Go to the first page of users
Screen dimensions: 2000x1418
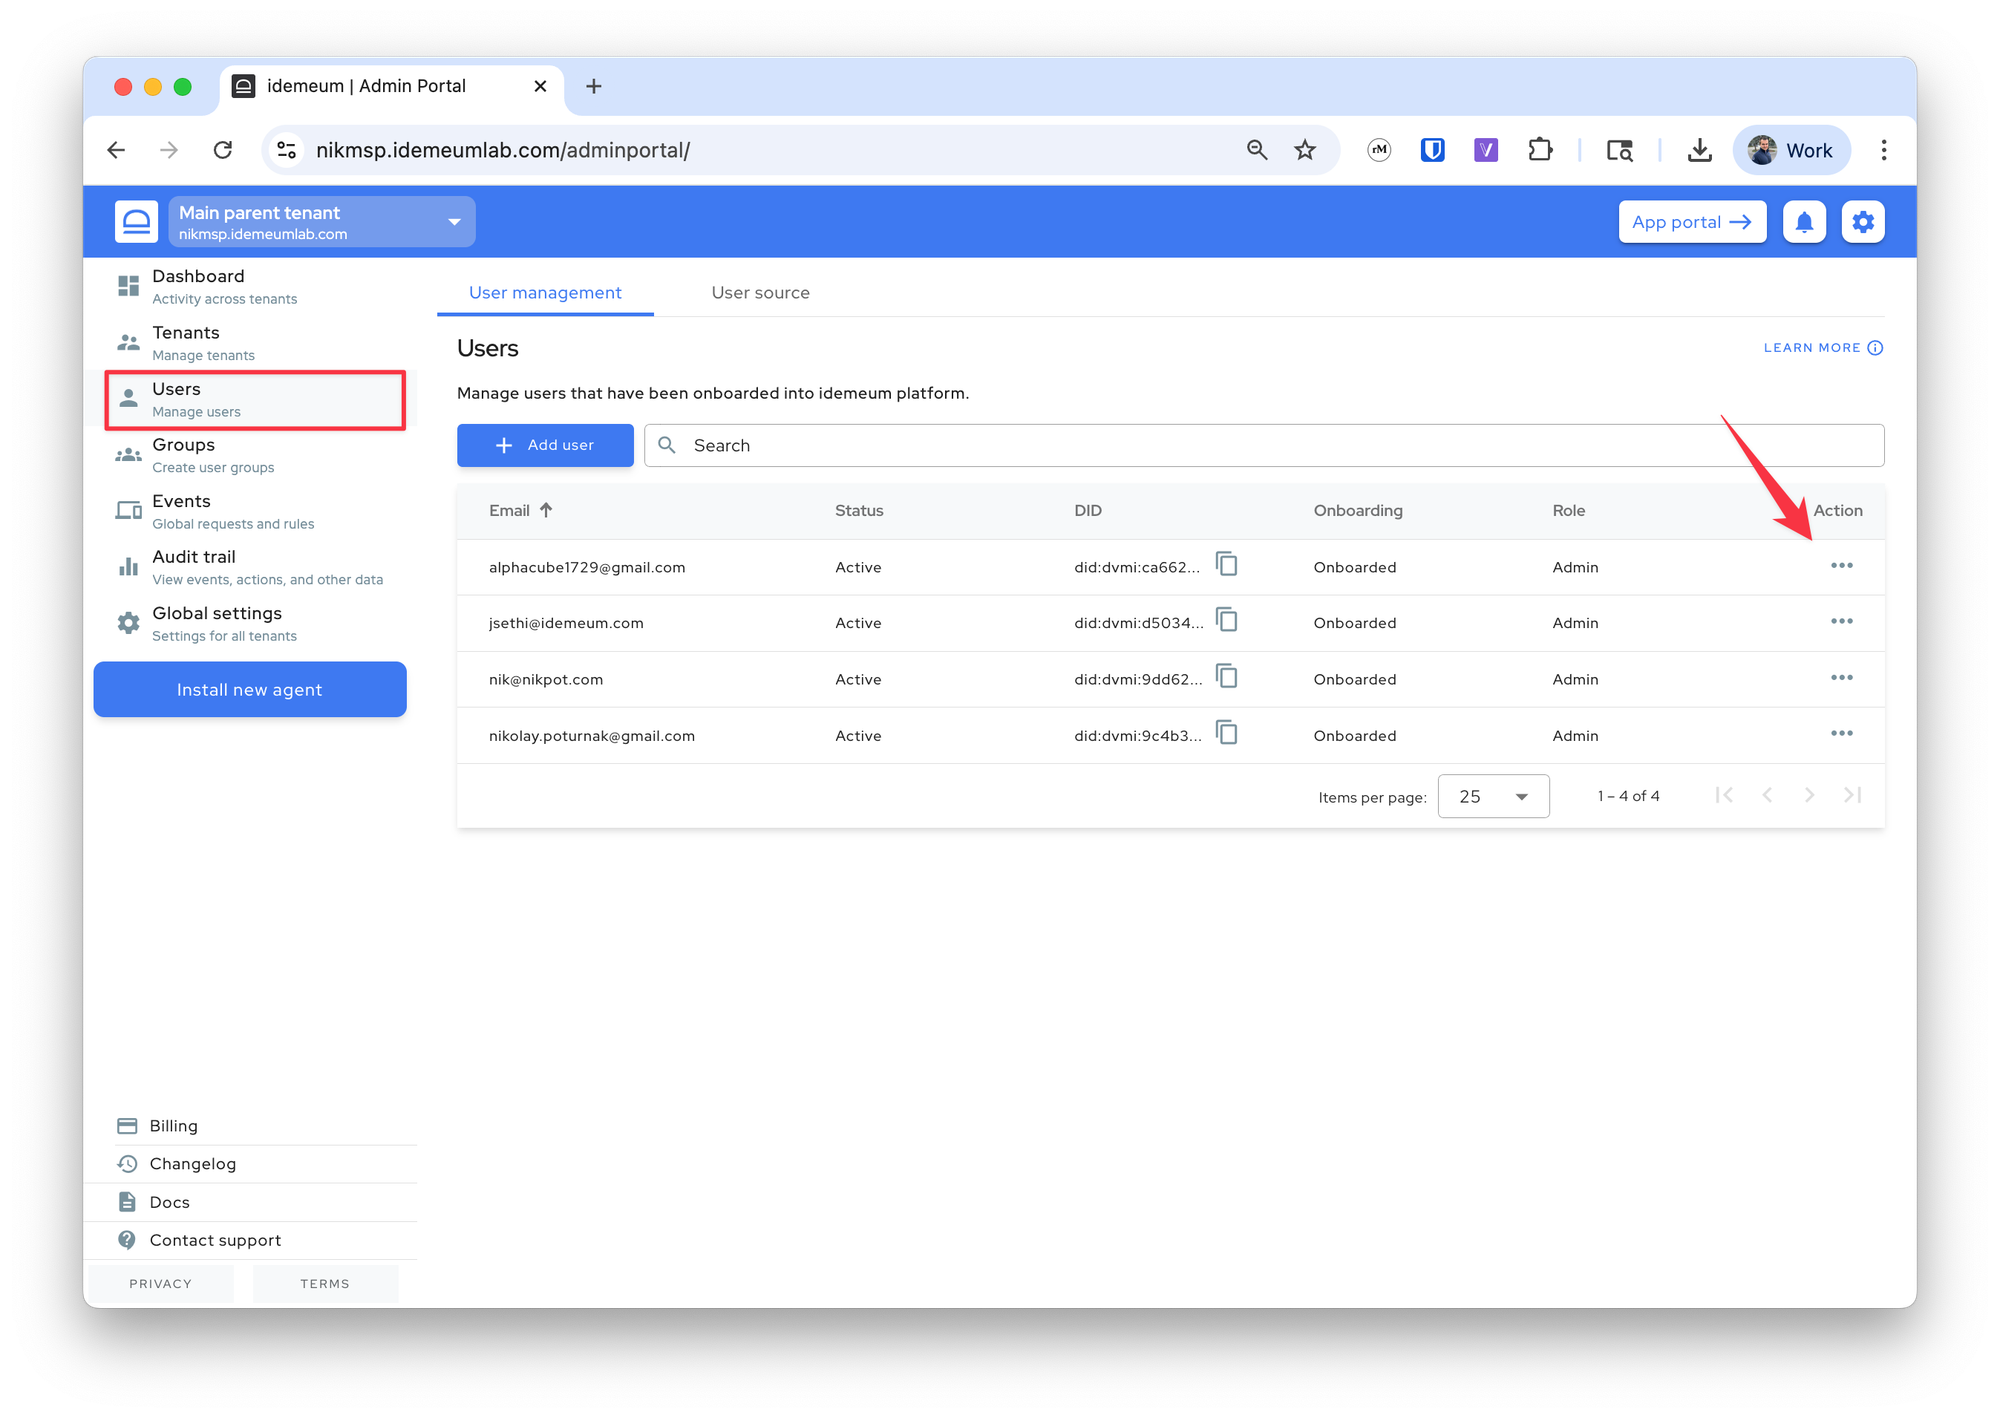click(x=1724, y=796)
